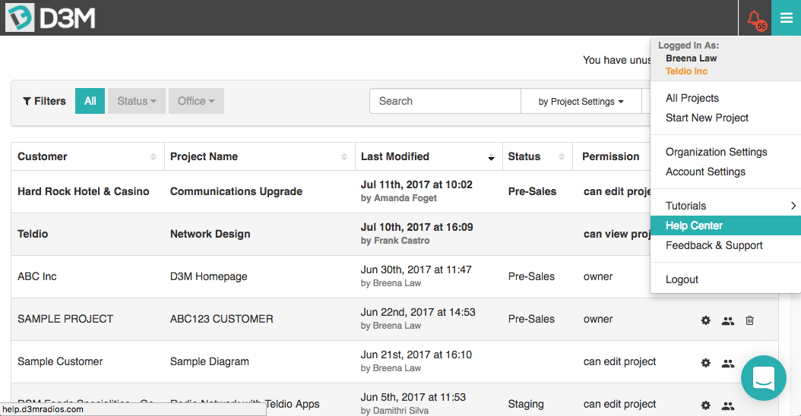Click the Teldio Inc organization name

pos(686,72)
